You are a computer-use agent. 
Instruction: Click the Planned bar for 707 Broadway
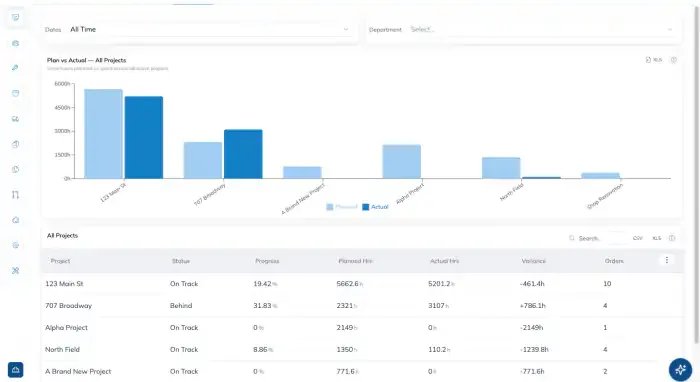203,160
